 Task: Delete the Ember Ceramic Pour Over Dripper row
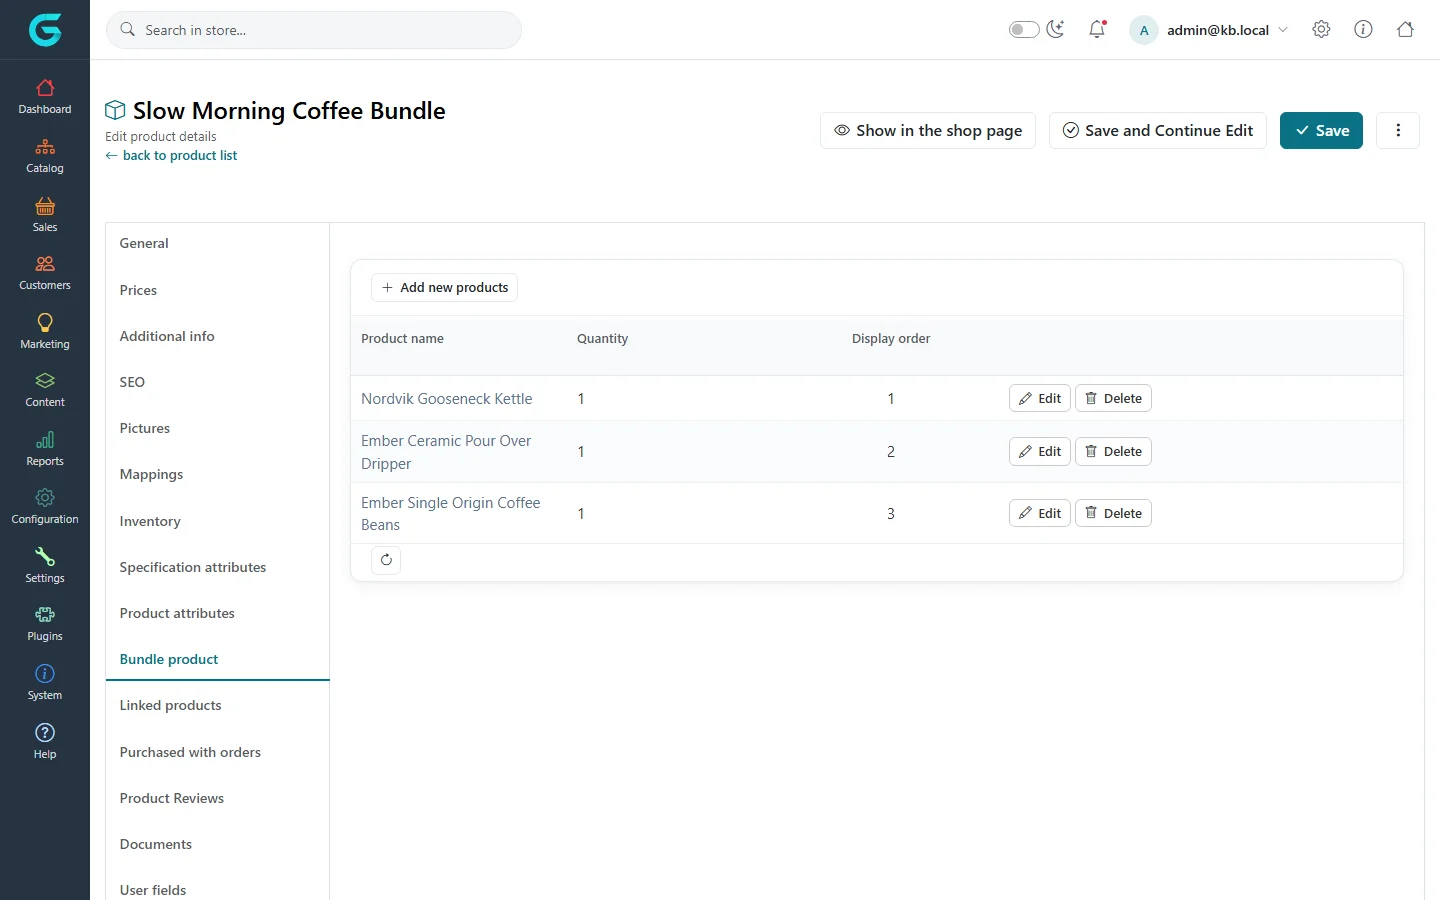[x=1113, y=451]
